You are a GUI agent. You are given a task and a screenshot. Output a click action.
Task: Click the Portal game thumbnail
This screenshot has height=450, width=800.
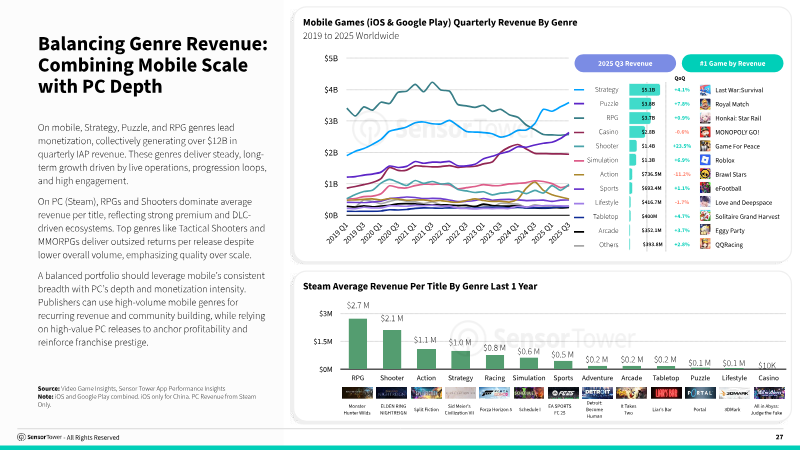700,393
